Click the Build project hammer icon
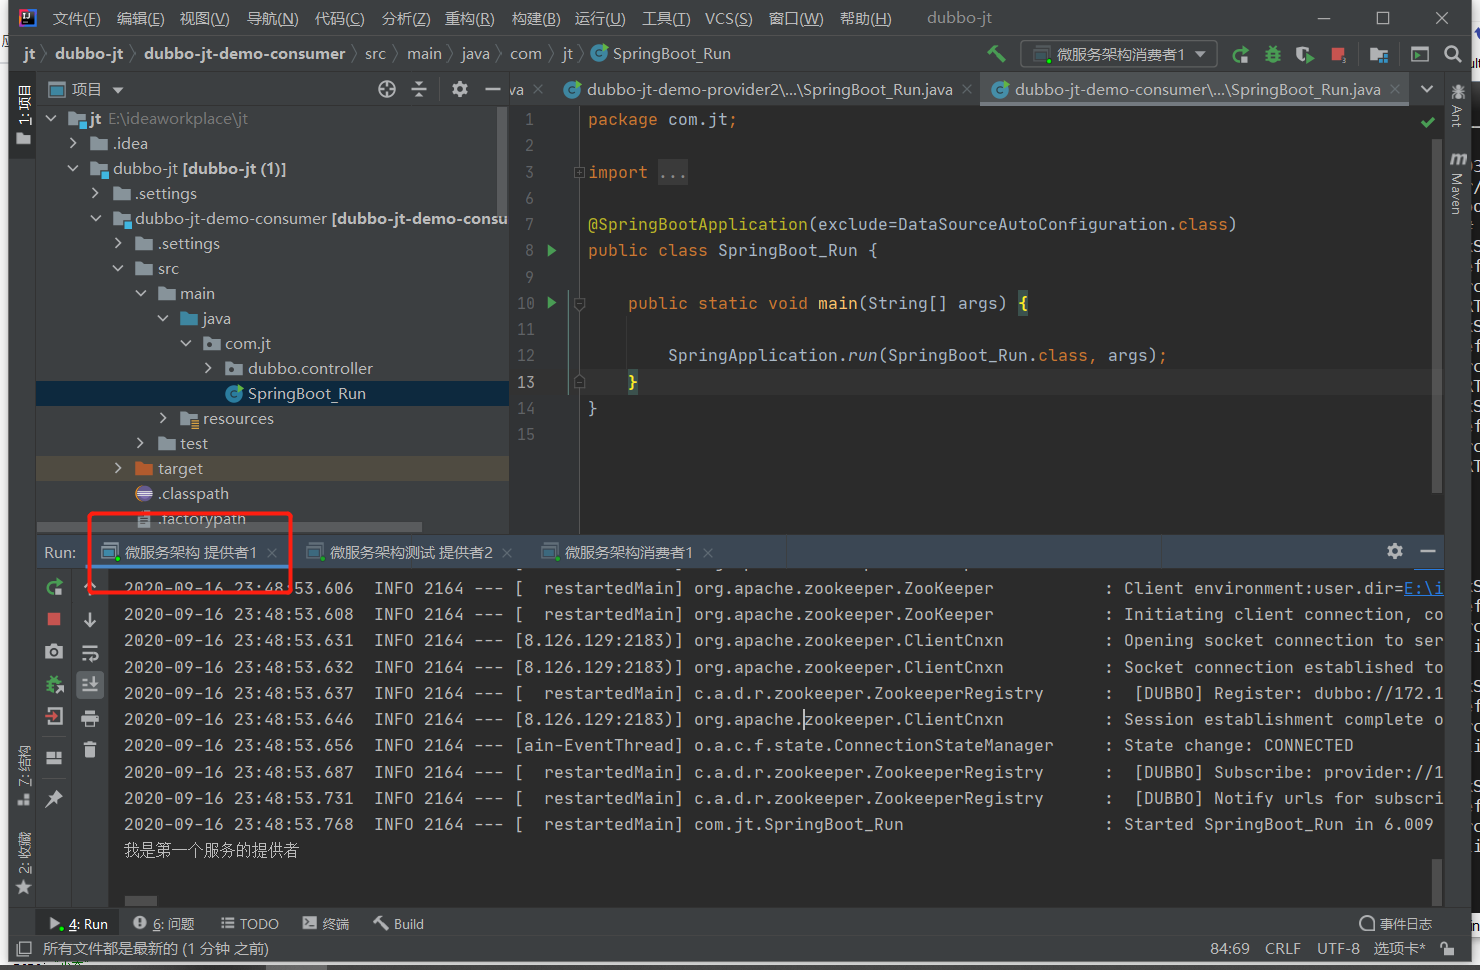Viewport: 1480px width, 970px height. (x=996, y=54)
